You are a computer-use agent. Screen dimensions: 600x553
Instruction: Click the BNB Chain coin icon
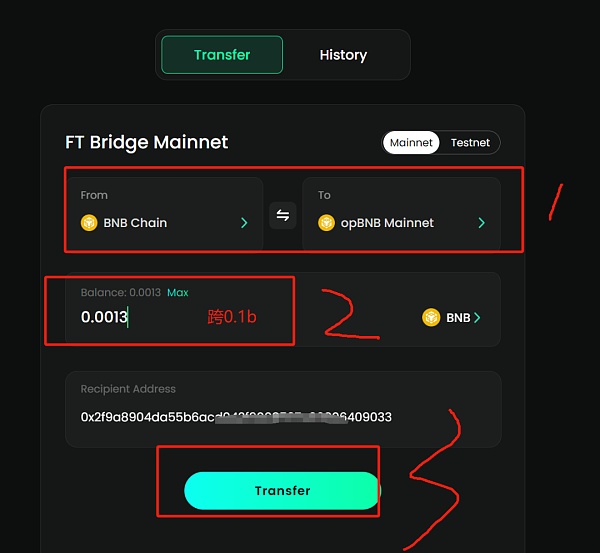89,223
